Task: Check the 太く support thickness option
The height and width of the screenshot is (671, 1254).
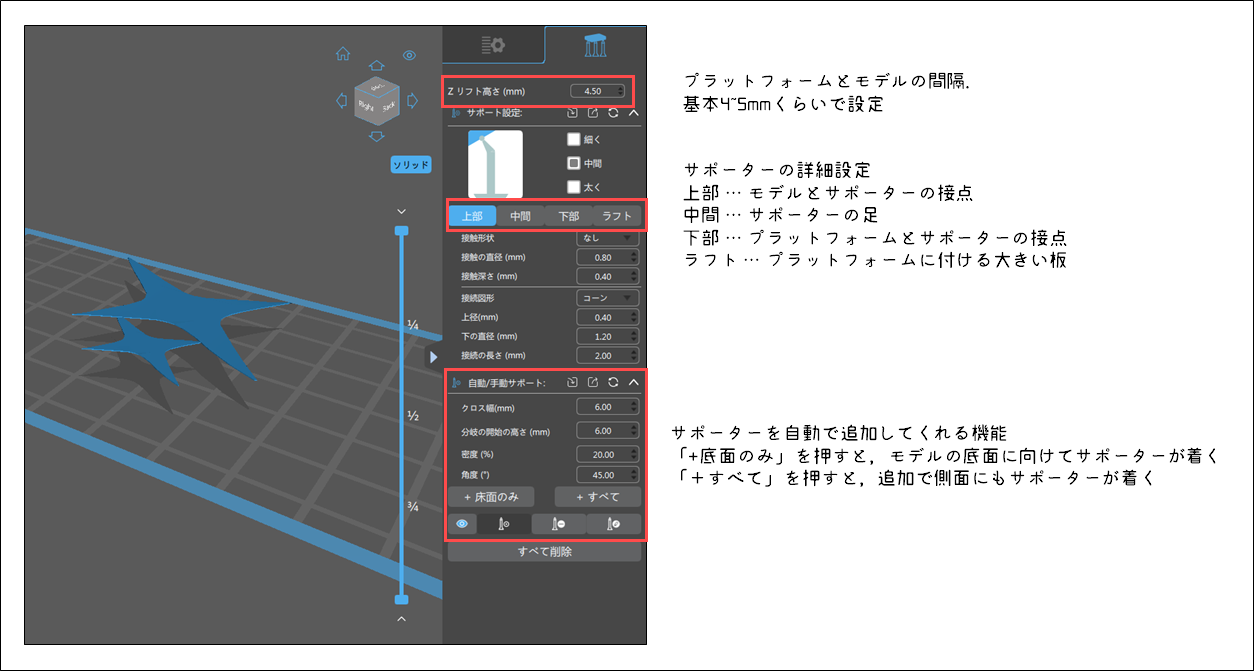Action: 574,186
